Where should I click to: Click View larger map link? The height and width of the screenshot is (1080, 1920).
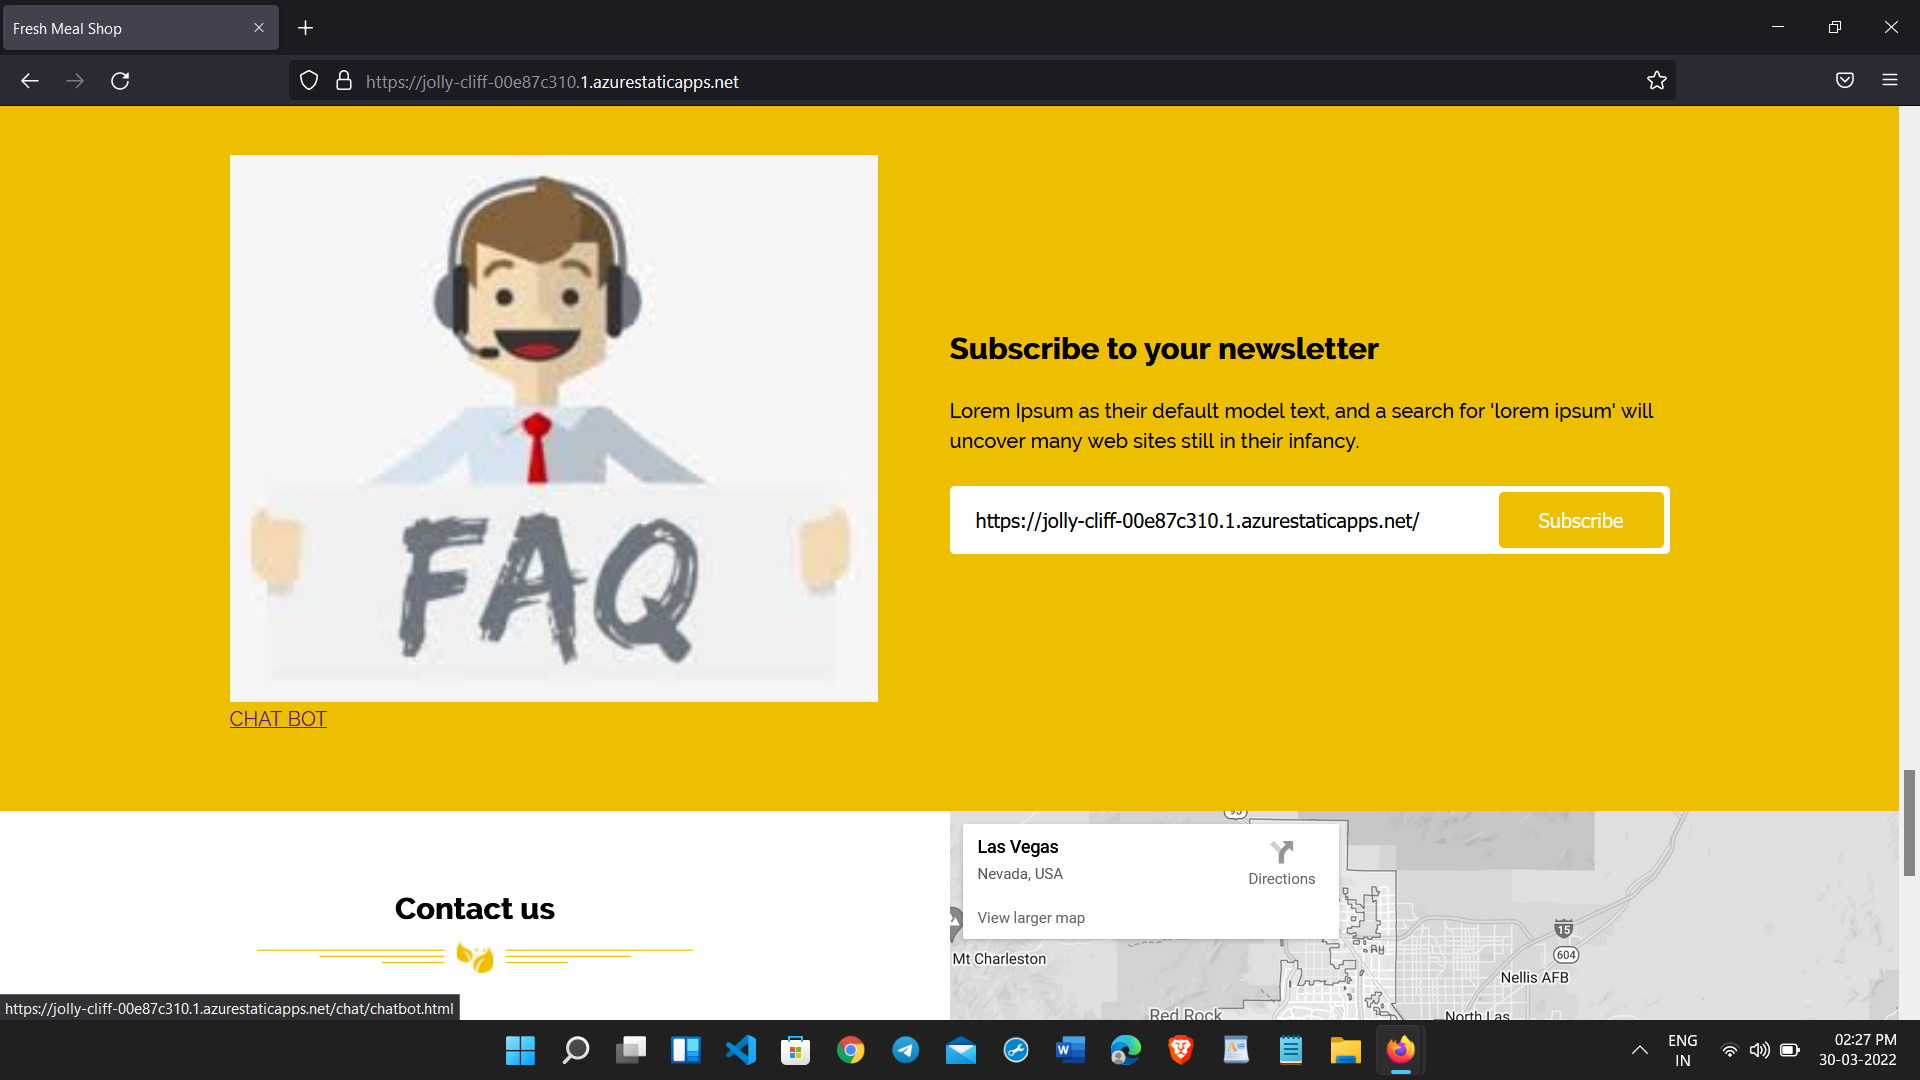(x=1031, y=918)
